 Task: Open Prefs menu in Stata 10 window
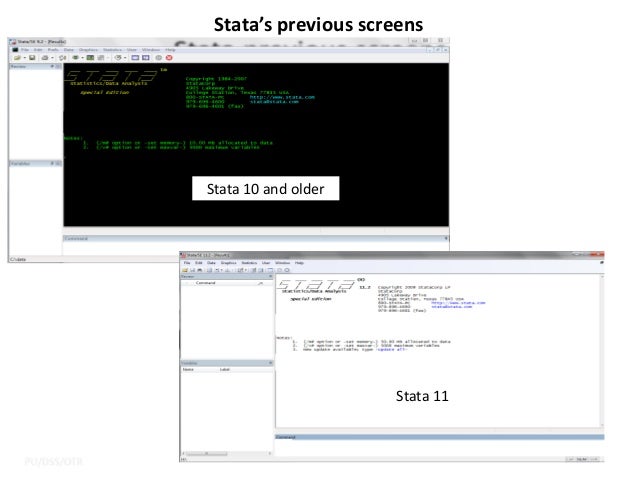click(53, 50)
